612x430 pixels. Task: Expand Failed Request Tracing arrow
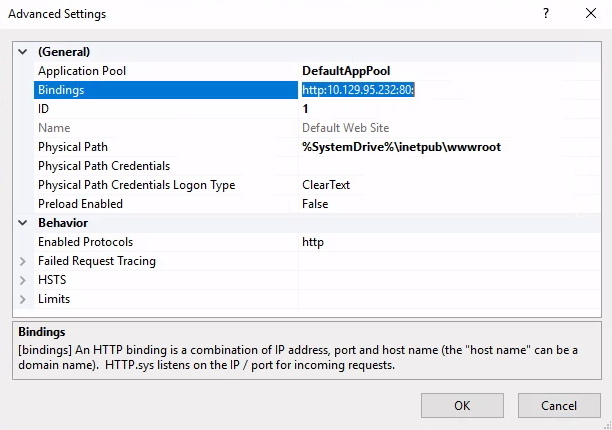[x=23, y=261]
